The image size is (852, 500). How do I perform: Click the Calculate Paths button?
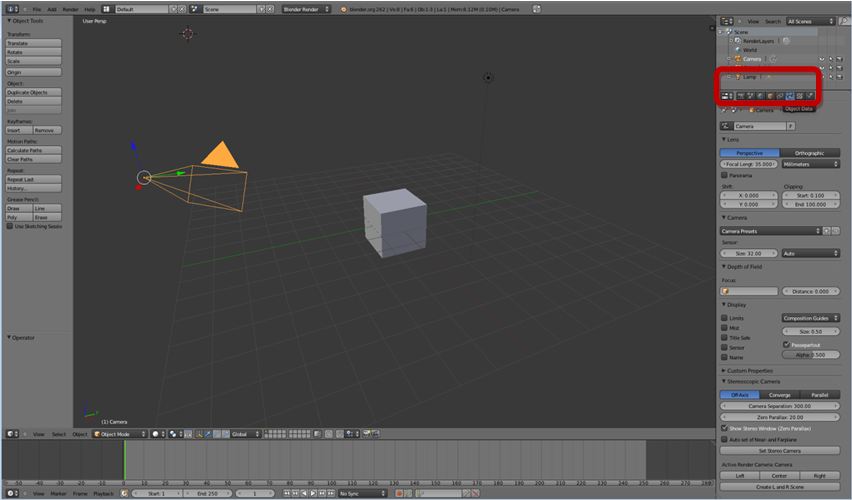click(34, 150)
